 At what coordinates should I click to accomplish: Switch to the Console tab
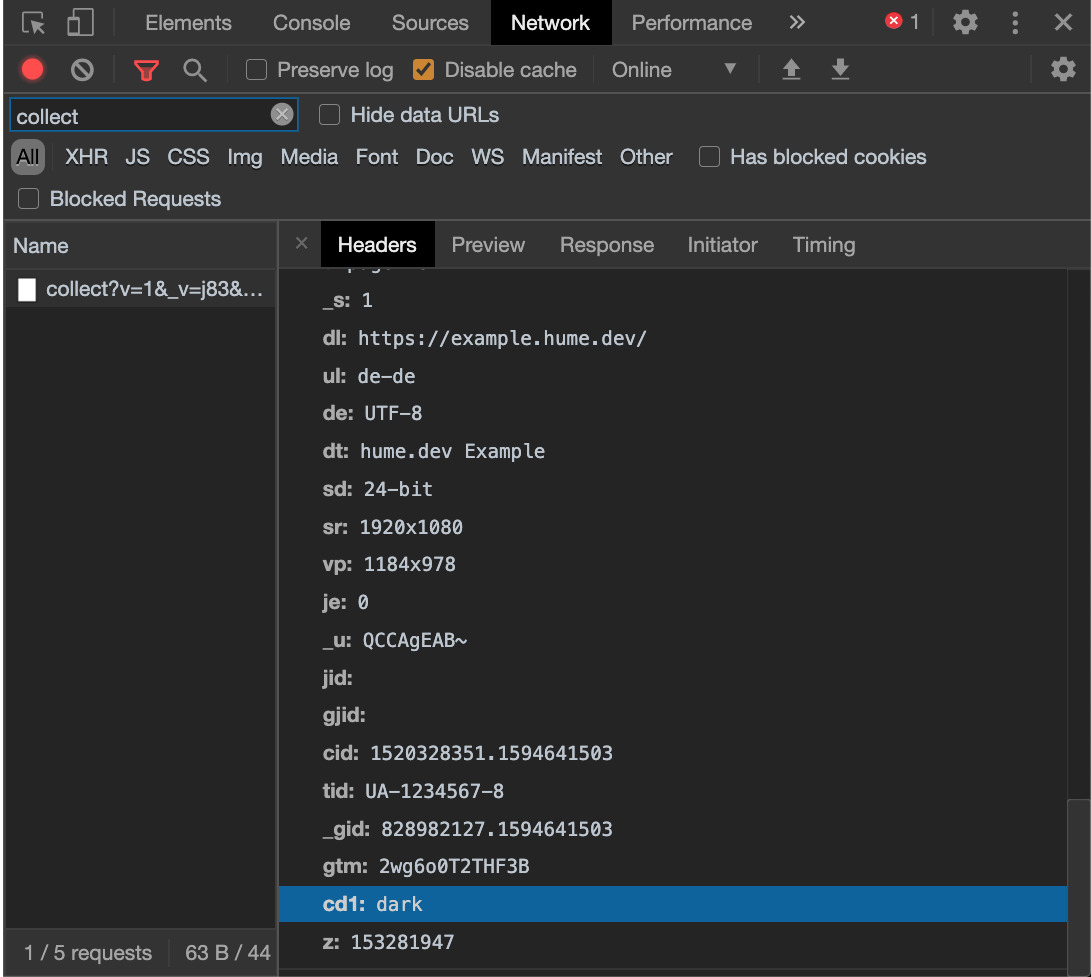(311, 23)
